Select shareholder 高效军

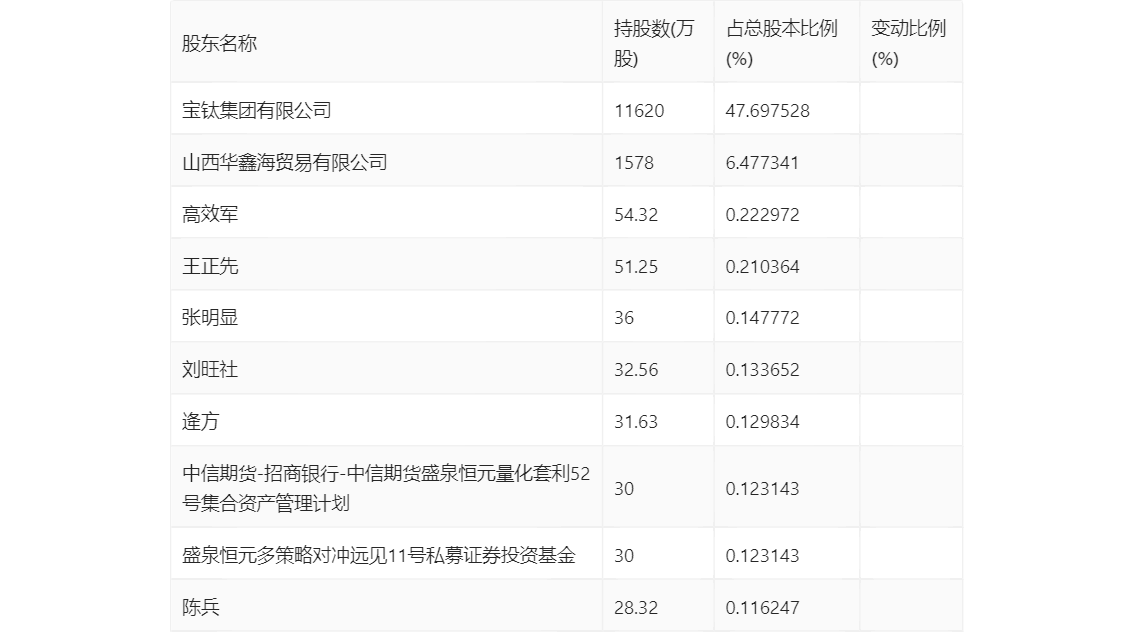click(x=210, y=214)
